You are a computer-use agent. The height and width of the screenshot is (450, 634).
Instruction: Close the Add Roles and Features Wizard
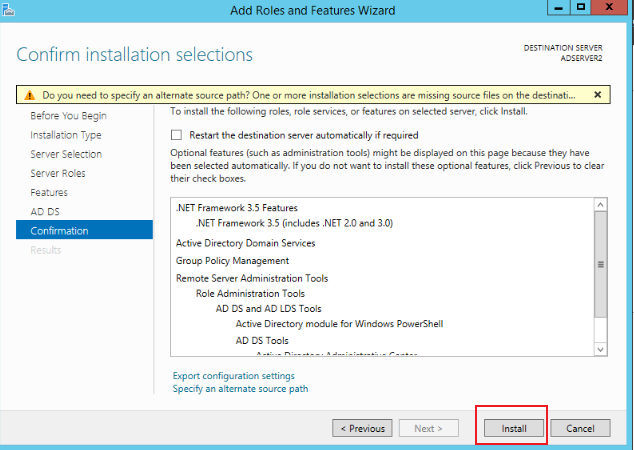pos(609,7)
